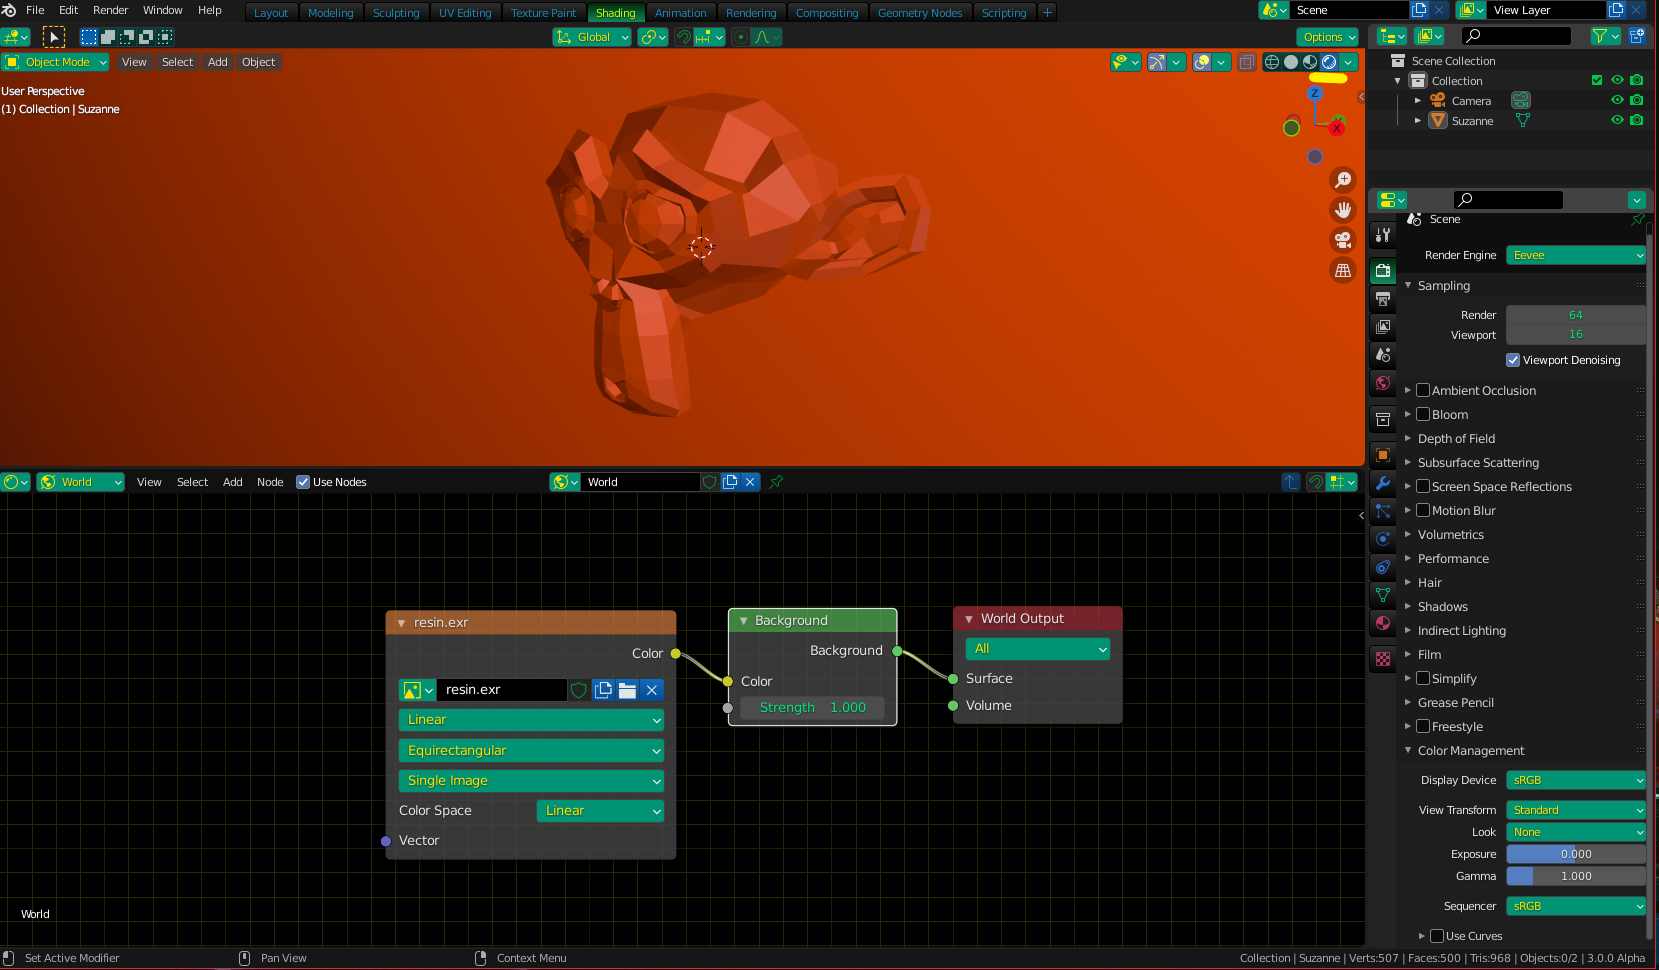Open the Object Mode dropdown

pyautogui.click(x=56, y=62)
